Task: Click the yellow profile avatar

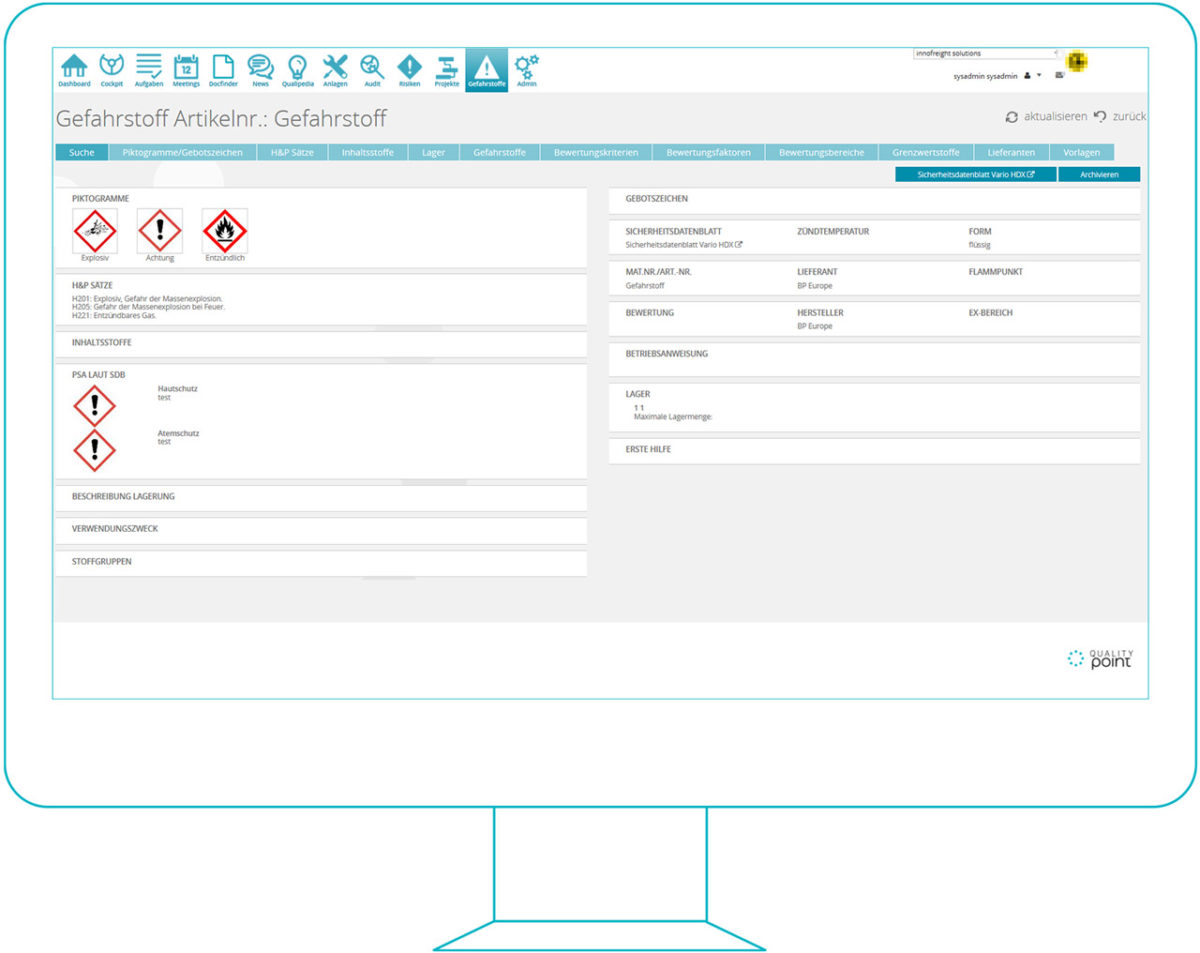Action: pyautogui.click(x=1076, y=62)
